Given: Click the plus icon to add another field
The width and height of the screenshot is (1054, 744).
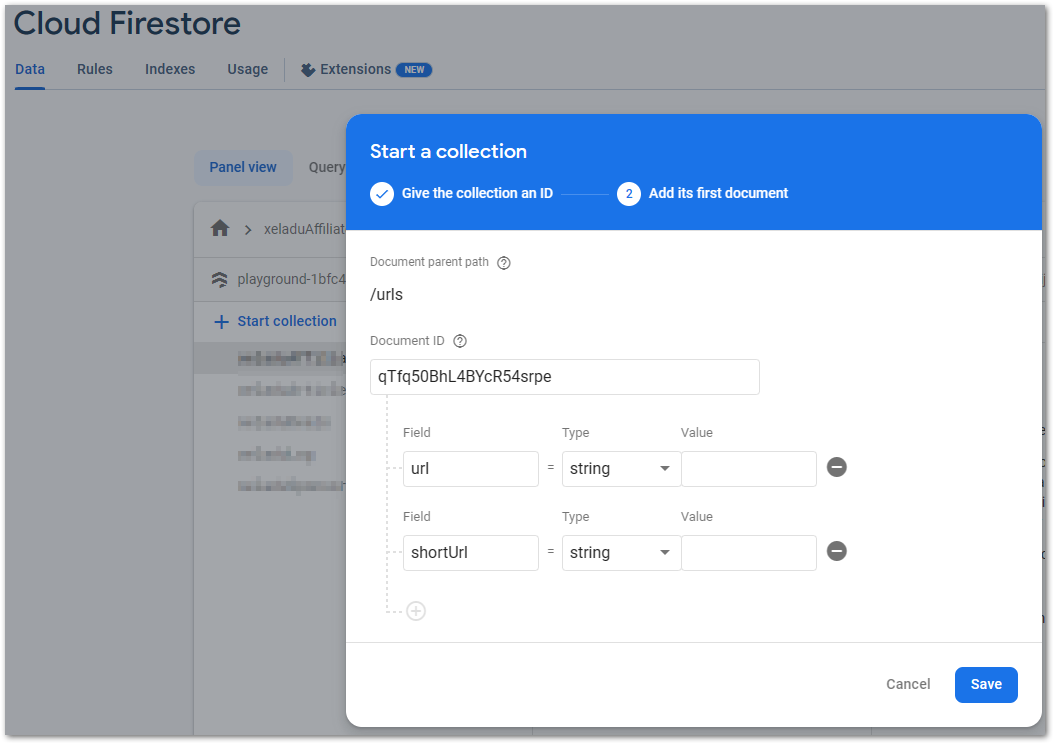Looking at the screenshot, I should (416, 610).
